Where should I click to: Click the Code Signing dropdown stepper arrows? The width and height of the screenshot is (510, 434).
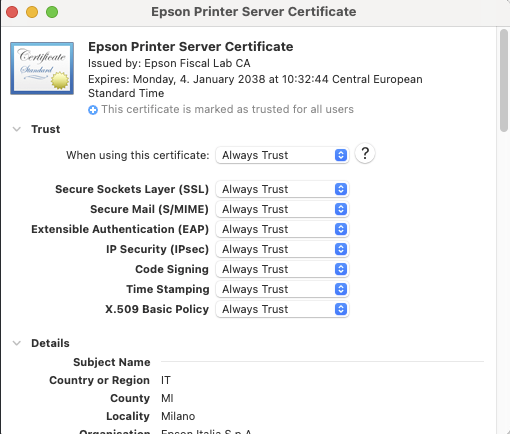[x=341, y=269]
